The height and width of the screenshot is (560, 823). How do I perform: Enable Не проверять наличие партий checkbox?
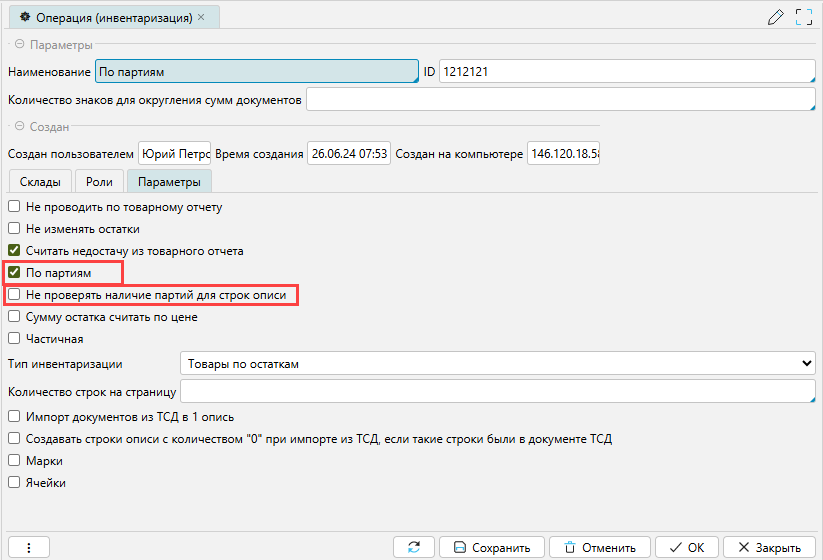[14, 295]
